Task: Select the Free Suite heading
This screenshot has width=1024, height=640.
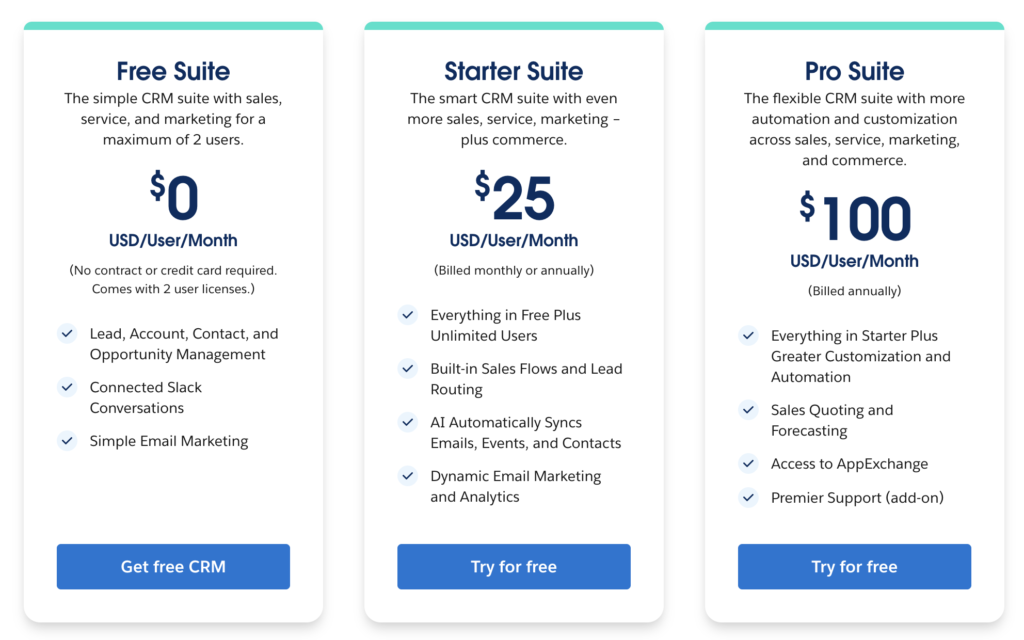Action: click(173, 71)
